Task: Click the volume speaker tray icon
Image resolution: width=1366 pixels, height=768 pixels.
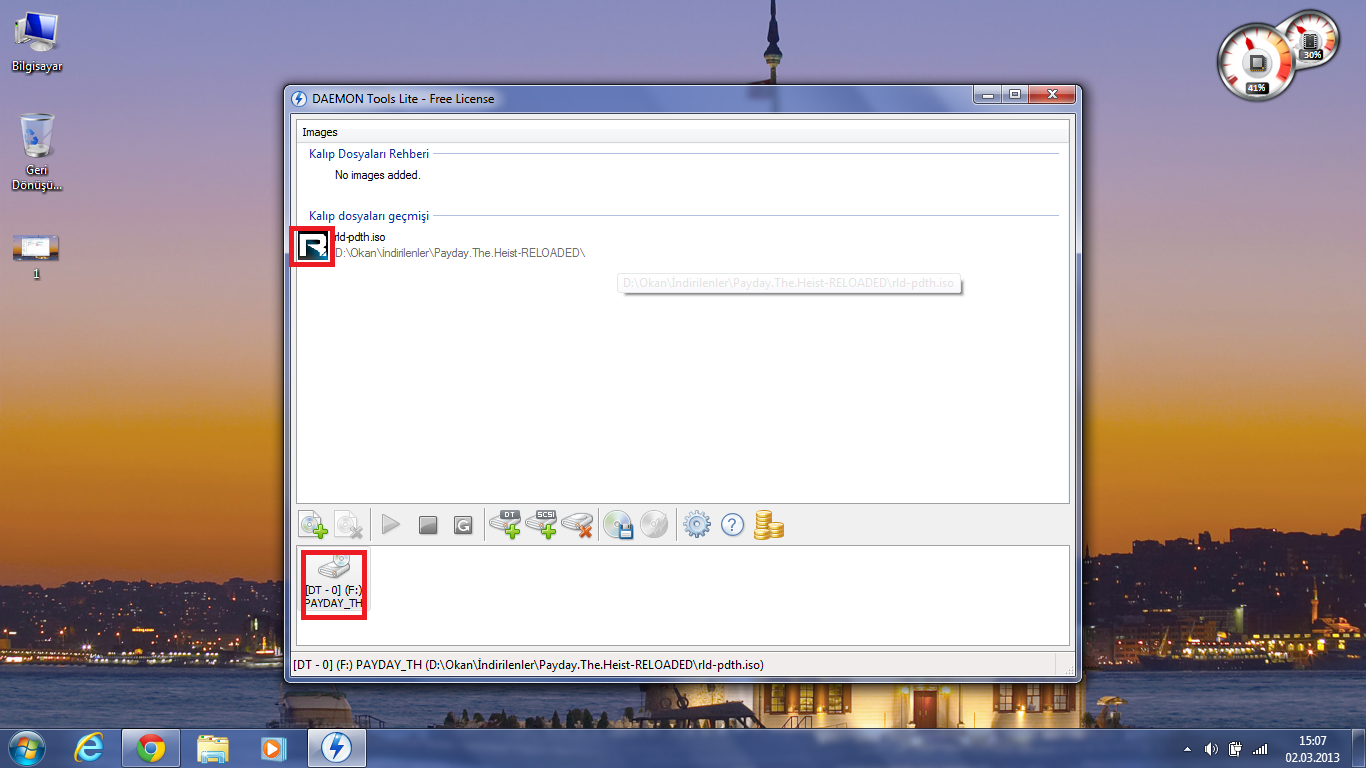Action: coord(1211,749)
